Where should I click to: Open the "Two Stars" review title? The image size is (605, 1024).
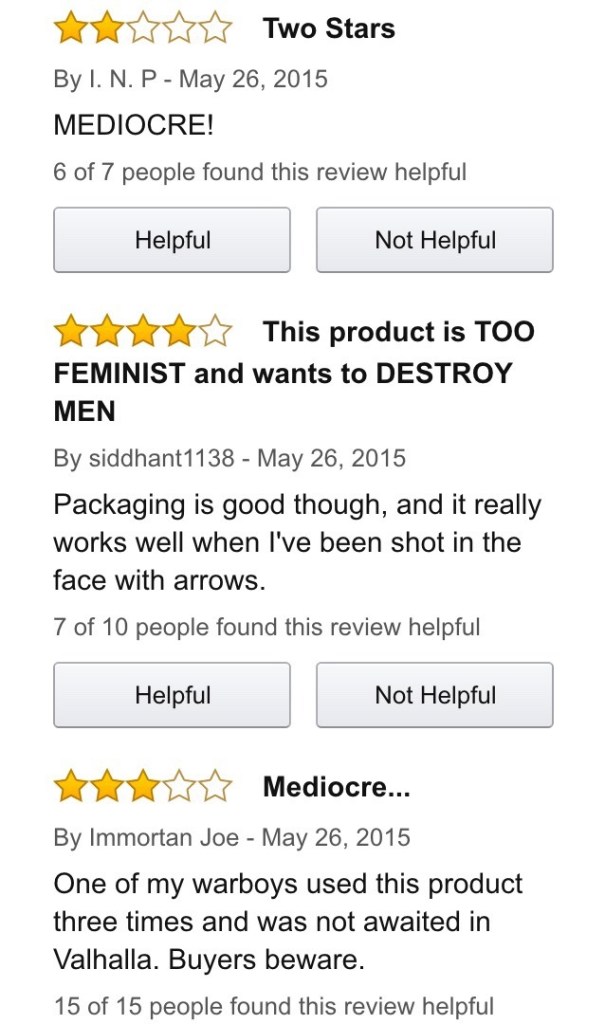pos(329,29)
